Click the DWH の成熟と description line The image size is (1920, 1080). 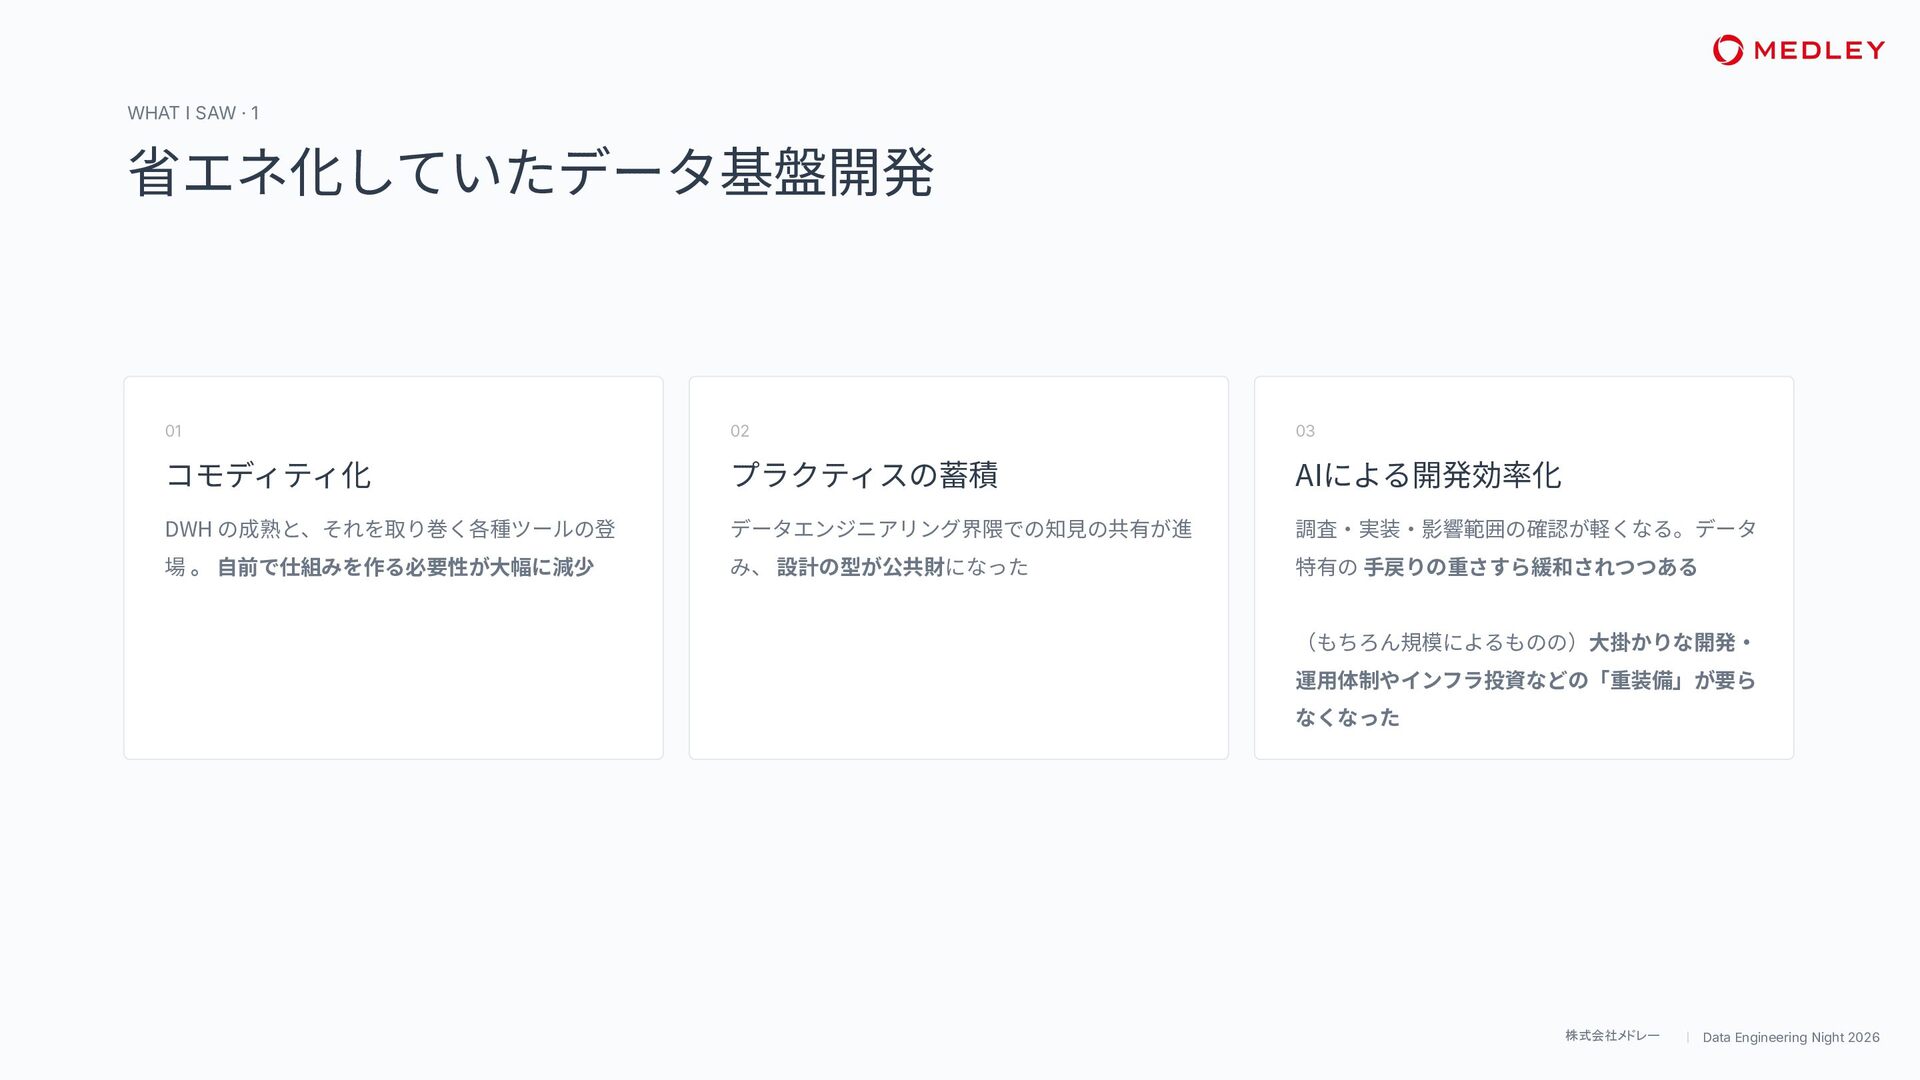point(390,529)
